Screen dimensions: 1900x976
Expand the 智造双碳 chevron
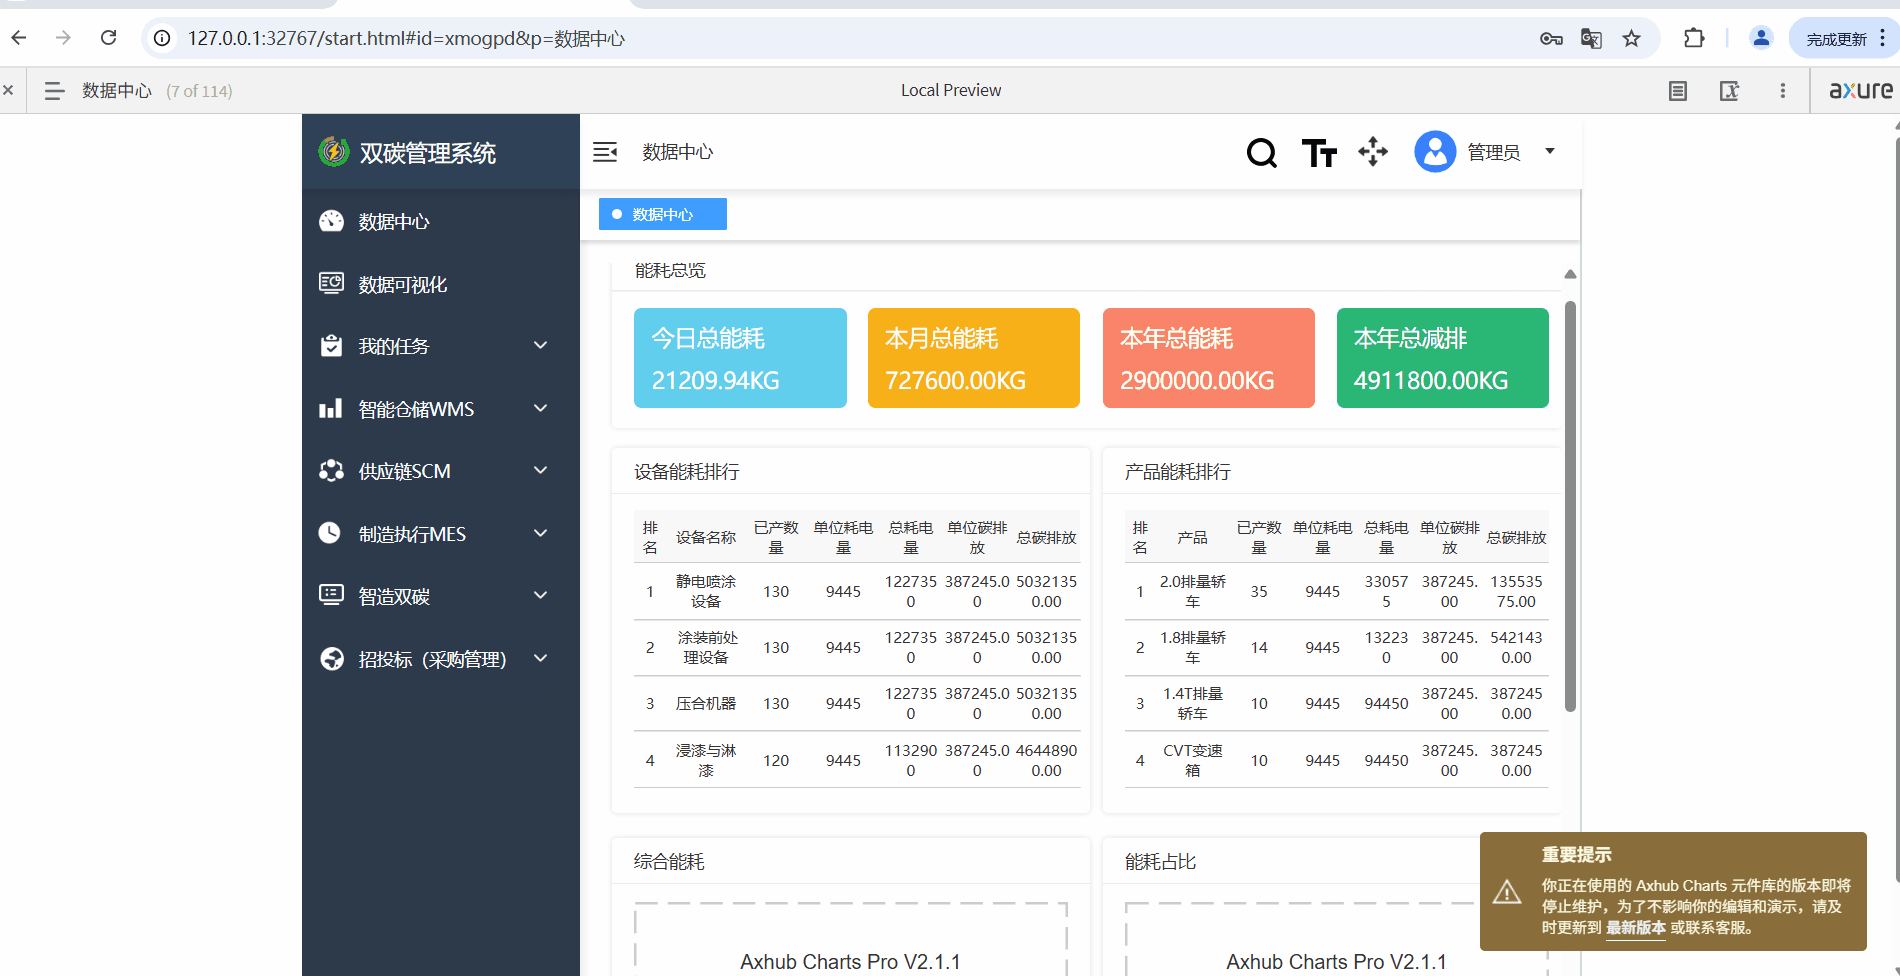coord(541,595)
